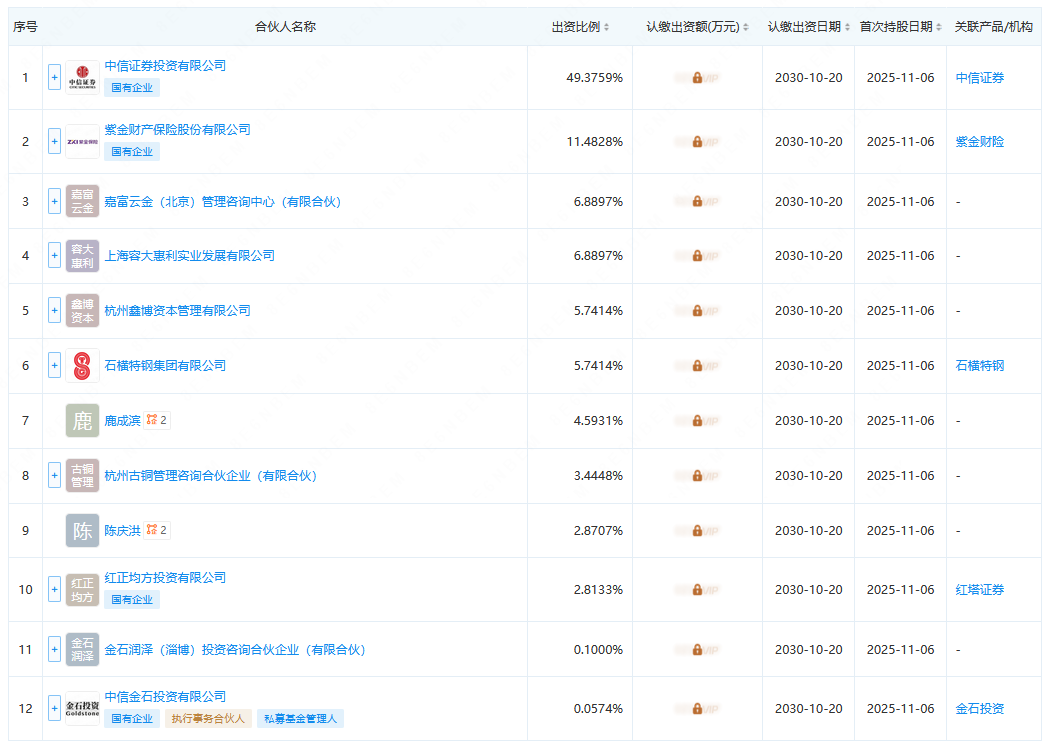Image resolution: width=1050 pixels, height=751 pixels.
Task: Click the VIP lock icon for 陈庆洪
Action: pyautogui.click(x=697, y=531)
